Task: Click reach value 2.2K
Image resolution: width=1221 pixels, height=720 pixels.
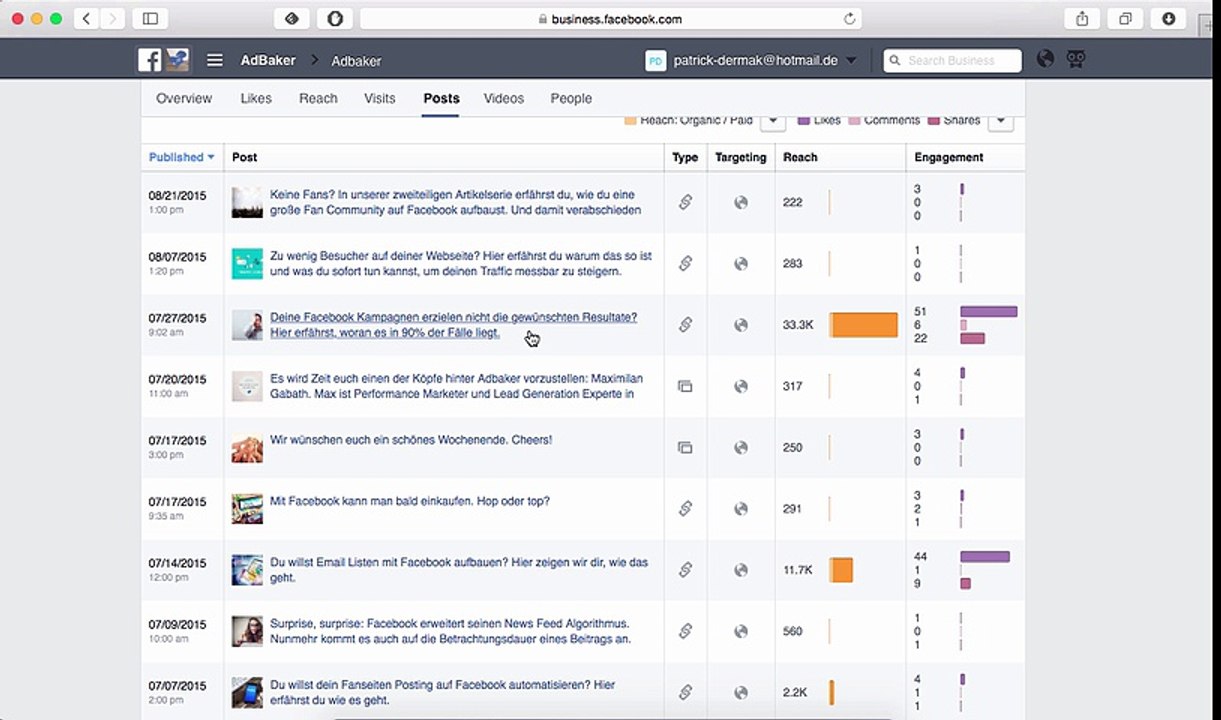Action: click(795, 692)
